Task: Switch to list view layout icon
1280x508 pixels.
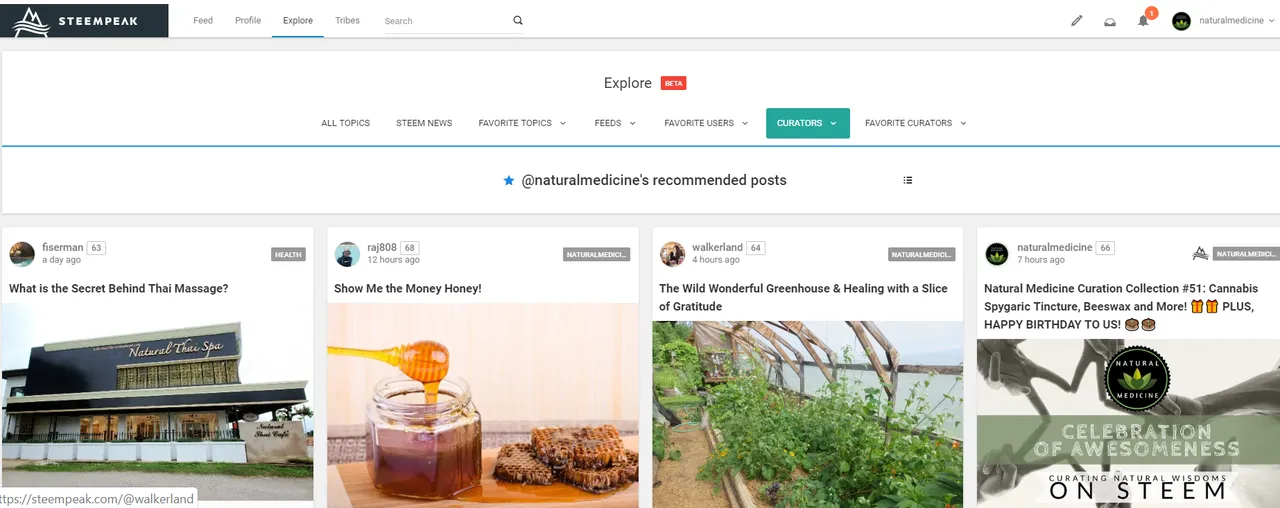Action: [908, 181]
